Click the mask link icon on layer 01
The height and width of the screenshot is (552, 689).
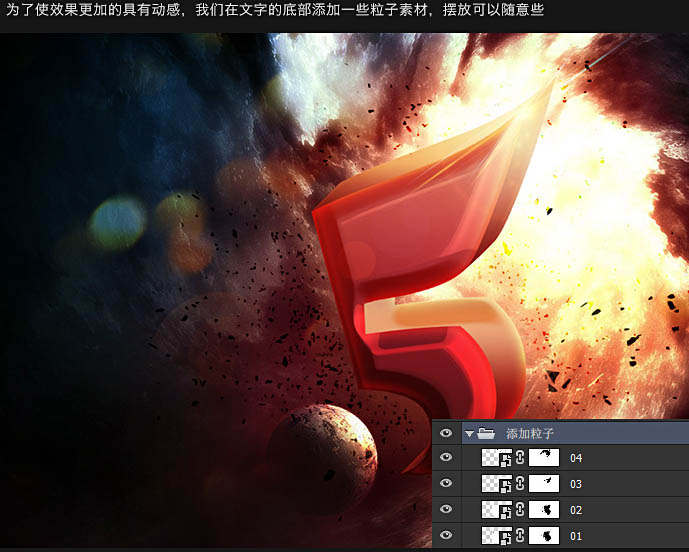tap(520, 535)
